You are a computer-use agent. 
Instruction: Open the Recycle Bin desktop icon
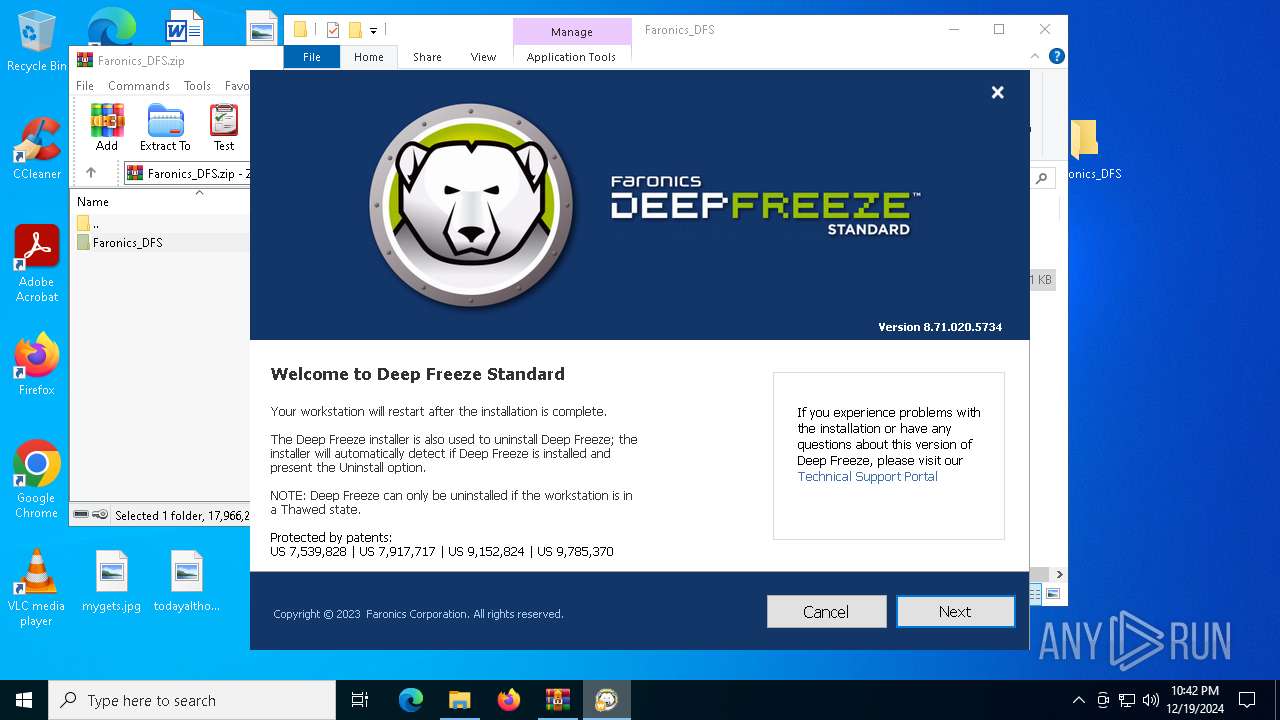point(37,42)
